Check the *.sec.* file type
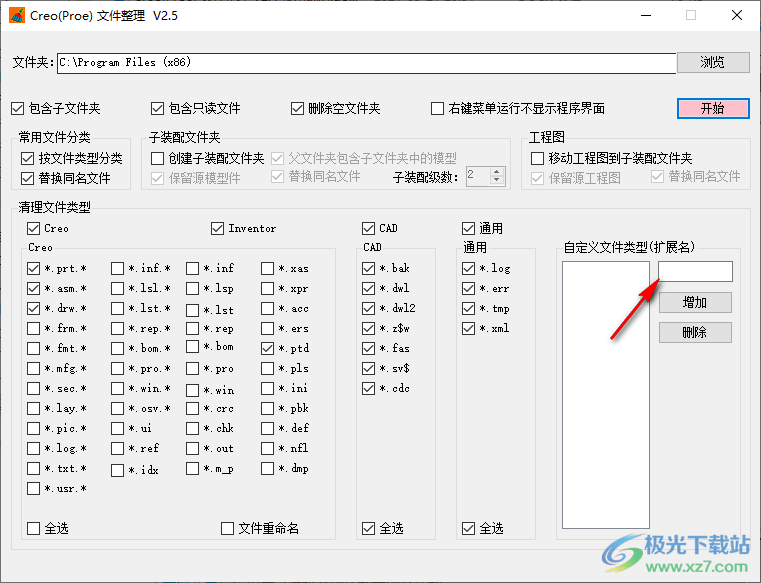Screen dimensions: 761x583 (33, 388)
